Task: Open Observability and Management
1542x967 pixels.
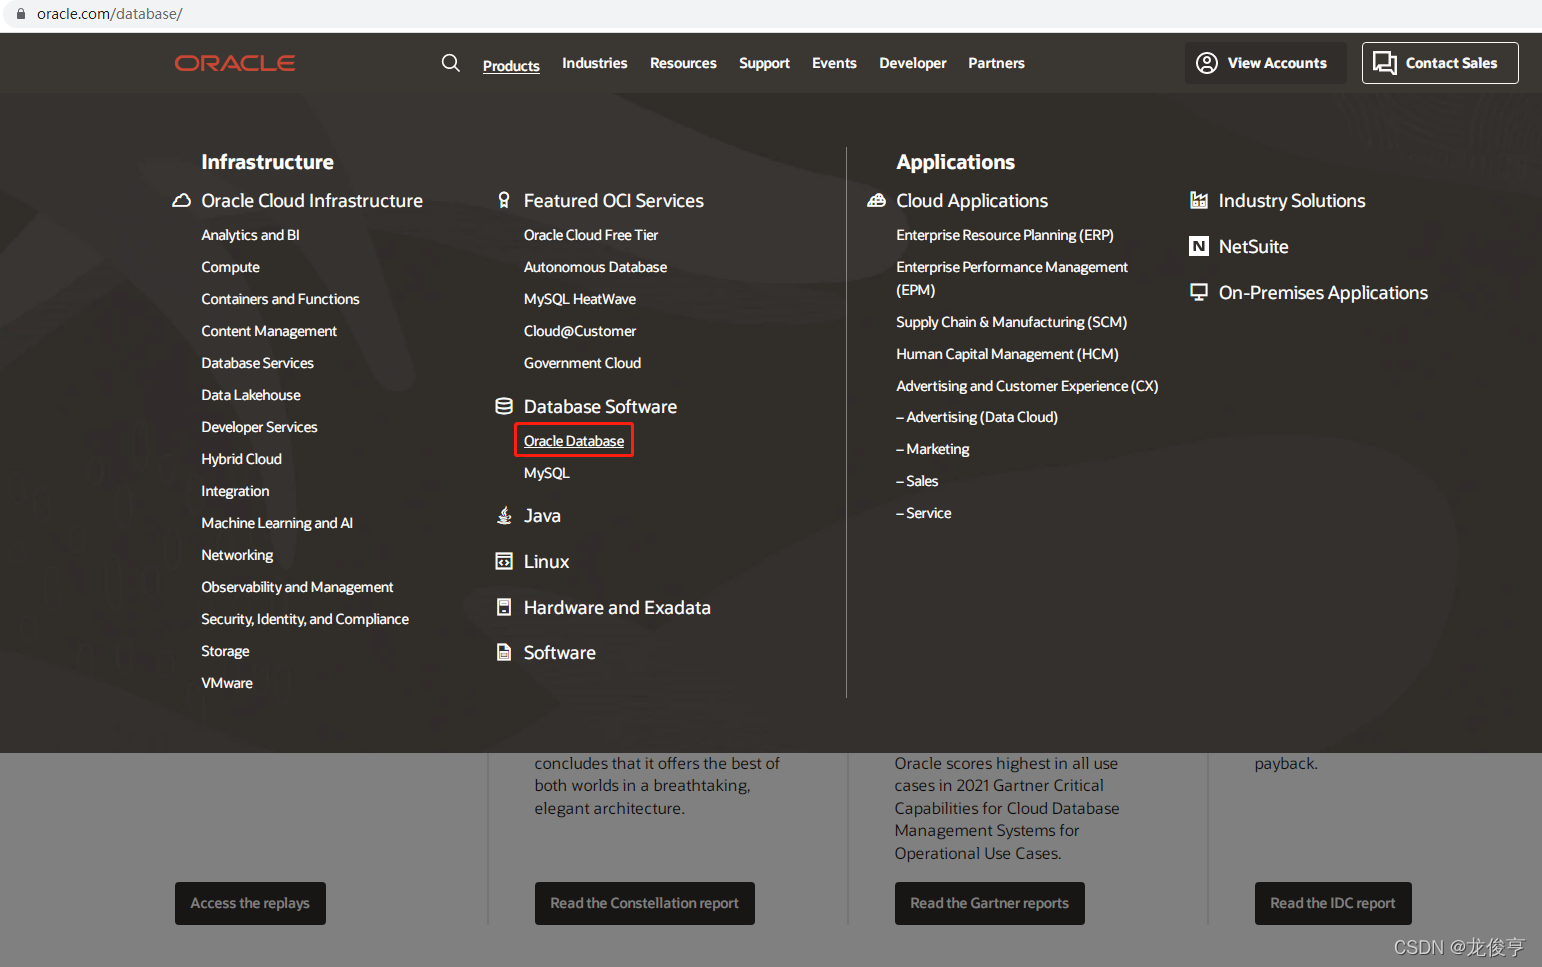Action: (297, 587)
